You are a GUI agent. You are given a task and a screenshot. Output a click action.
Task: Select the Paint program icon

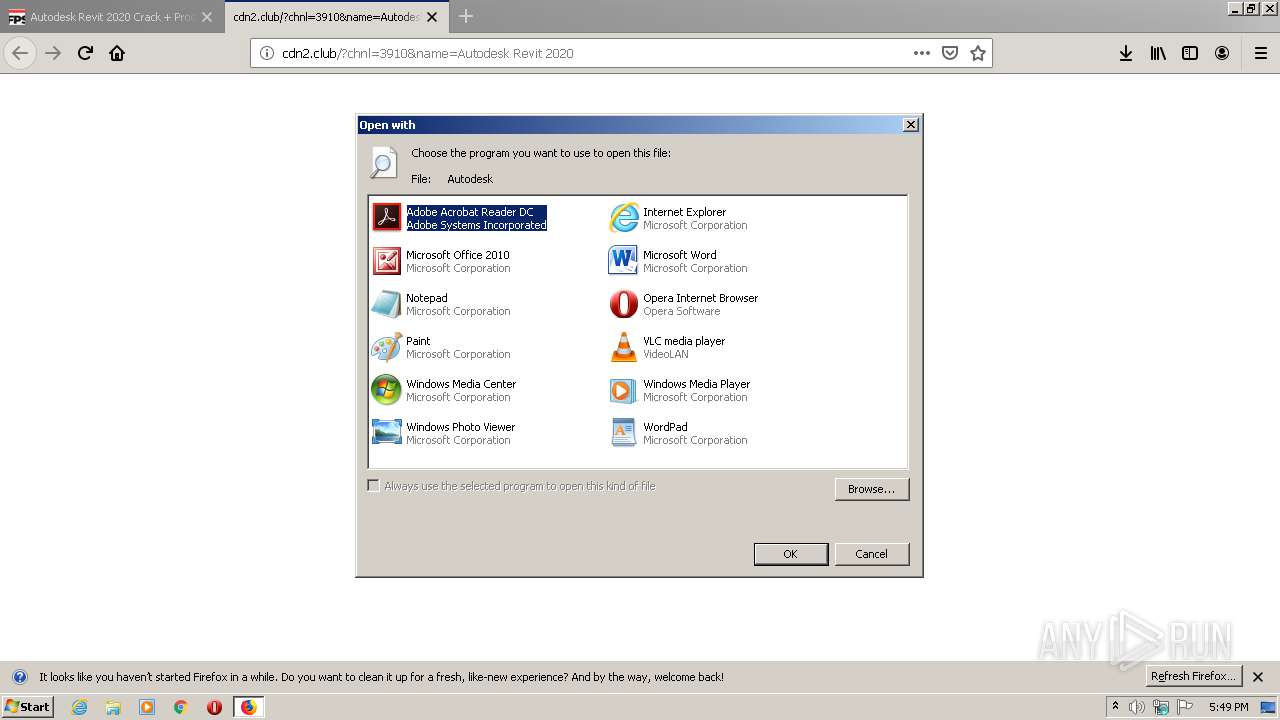pos(386,347)
